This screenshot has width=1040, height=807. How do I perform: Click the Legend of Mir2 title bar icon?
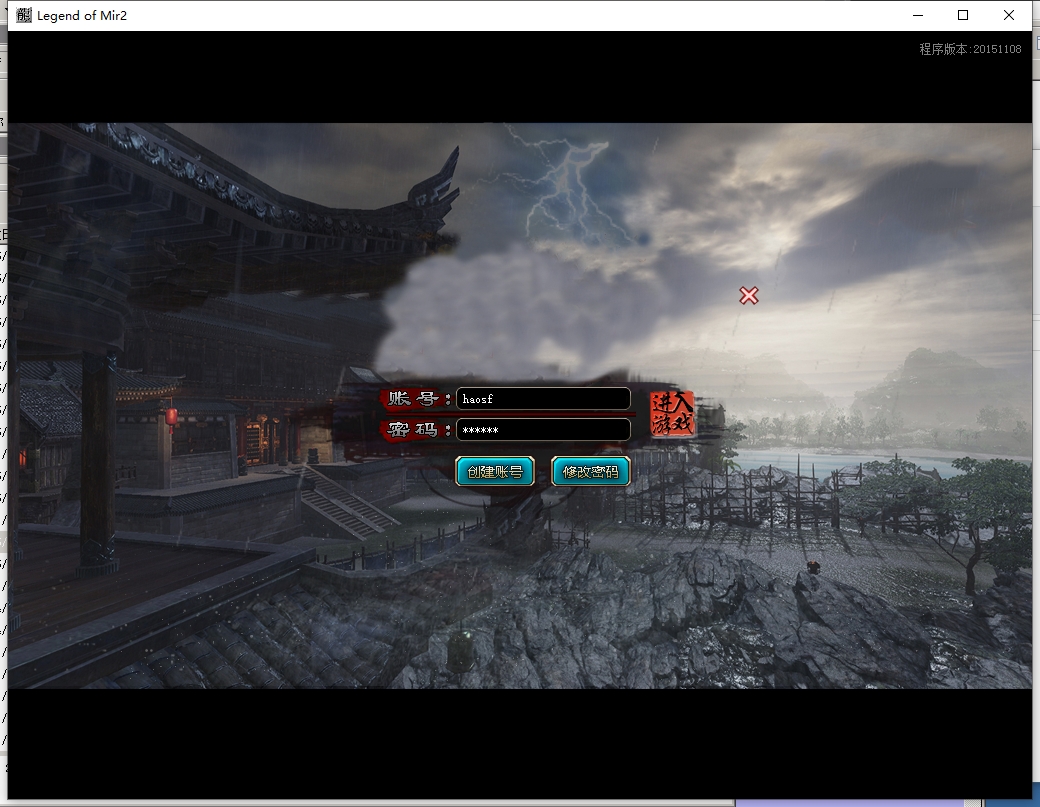click(x=24, y=15)
